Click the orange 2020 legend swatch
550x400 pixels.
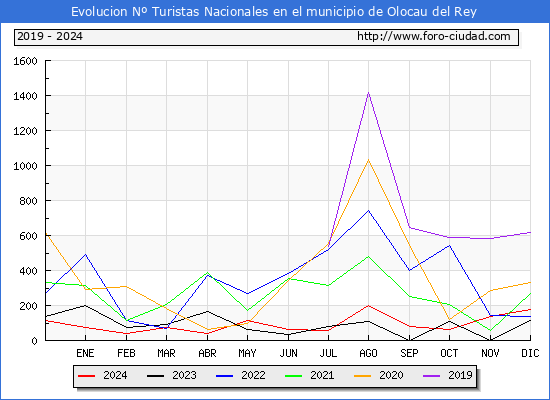pos(363,376)
